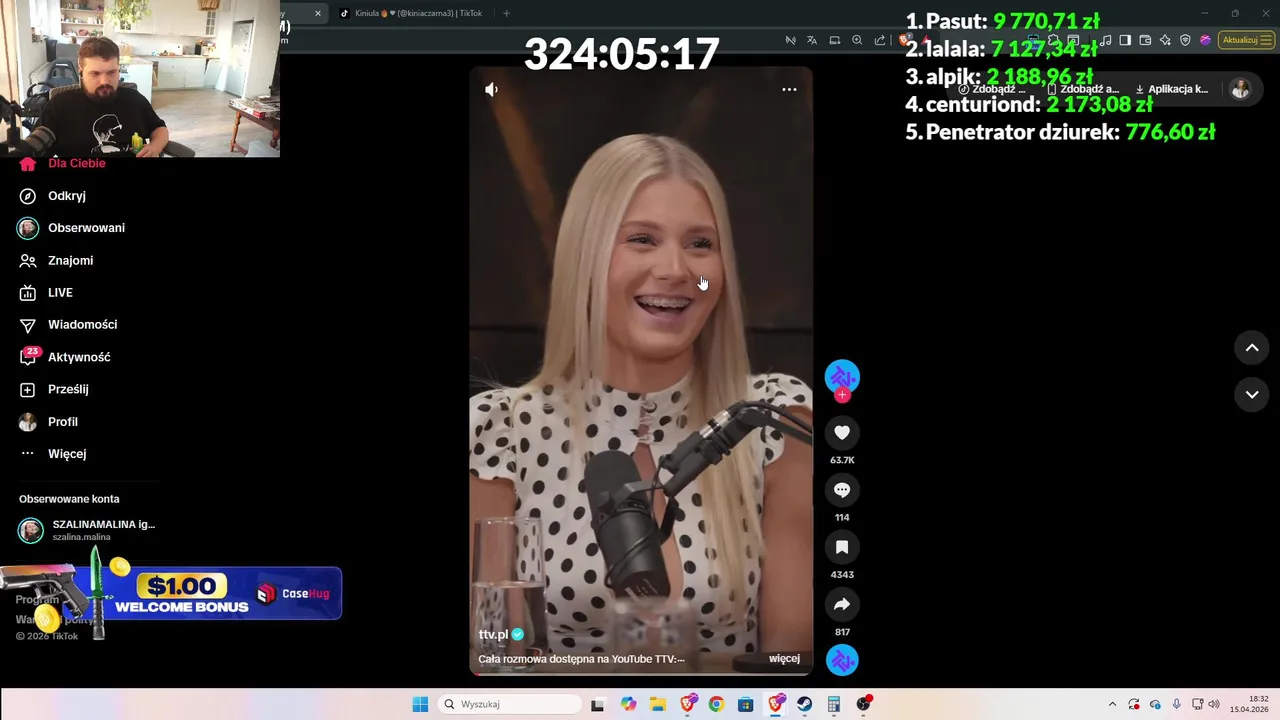Expand the hidden system tray icons chevron

pyautogui.click(x=1112, y=704)
